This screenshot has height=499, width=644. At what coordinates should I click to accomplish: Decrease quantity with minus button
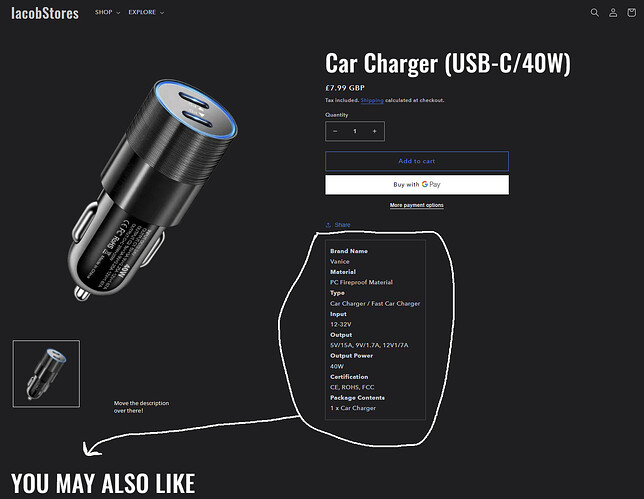[x=335, y=131]
